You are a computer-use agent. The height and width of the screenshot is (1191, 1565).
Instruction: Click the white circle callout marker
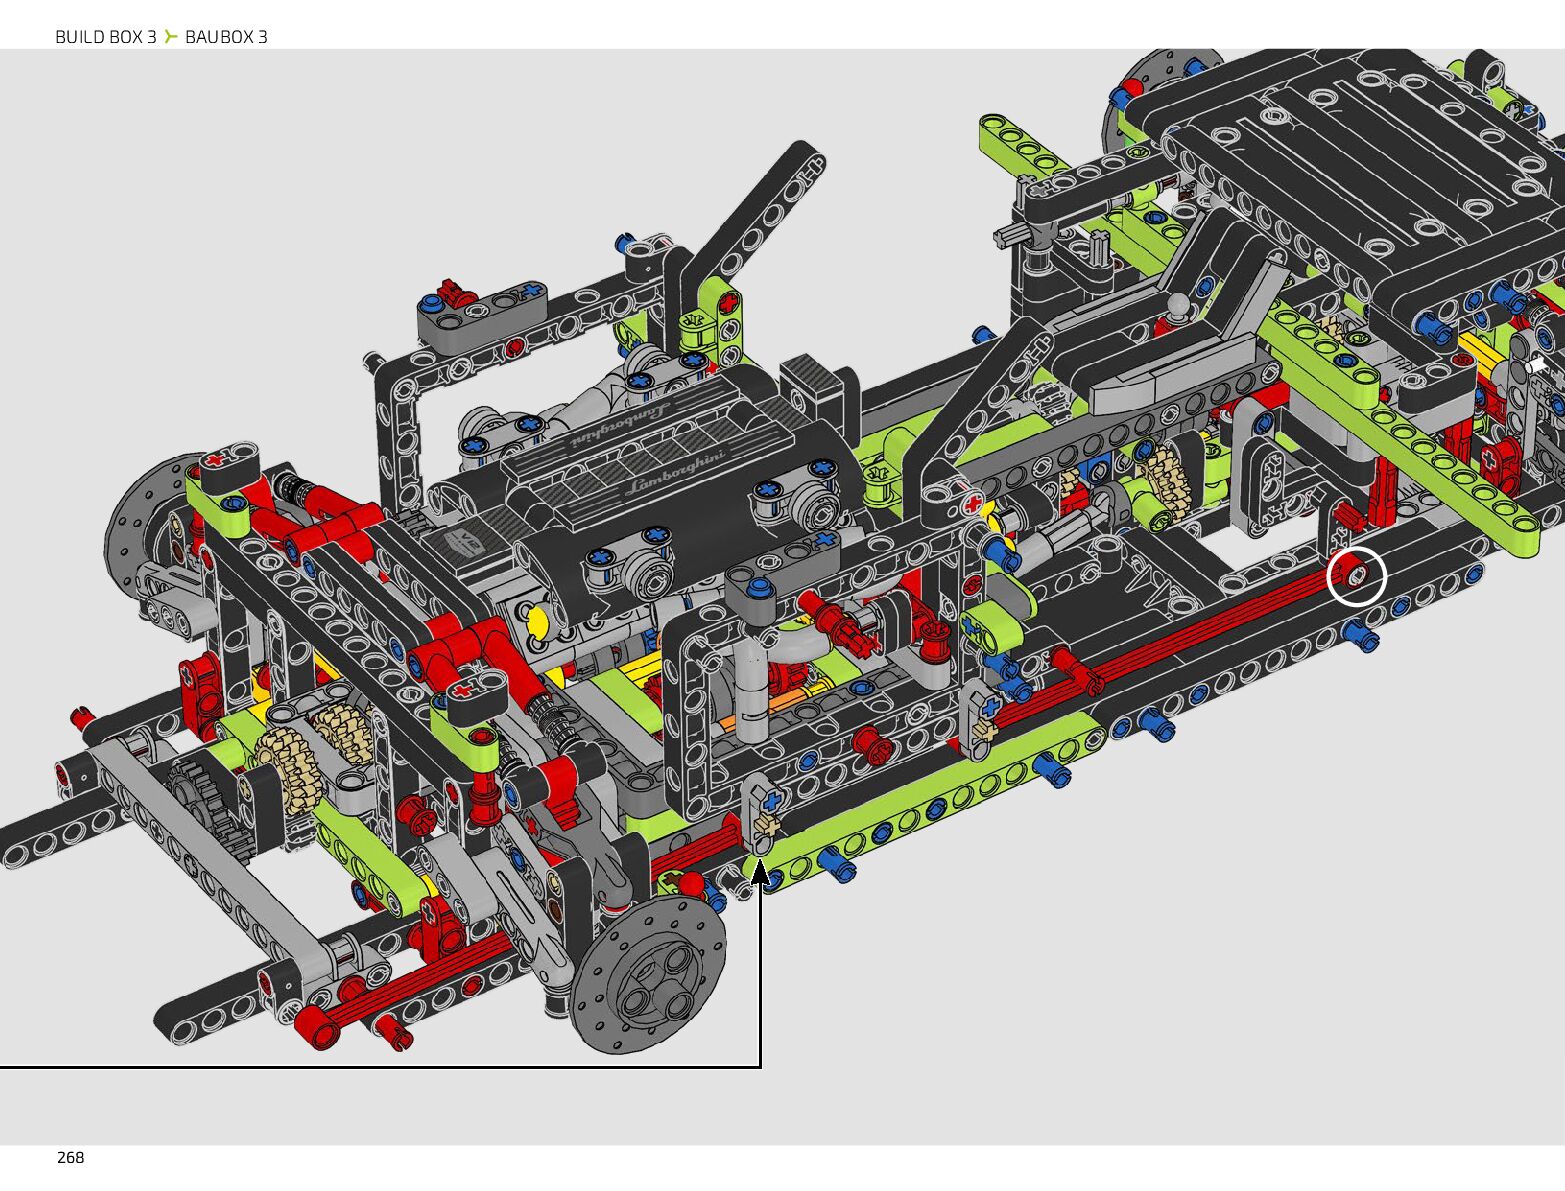click(x=1356, y=576)
